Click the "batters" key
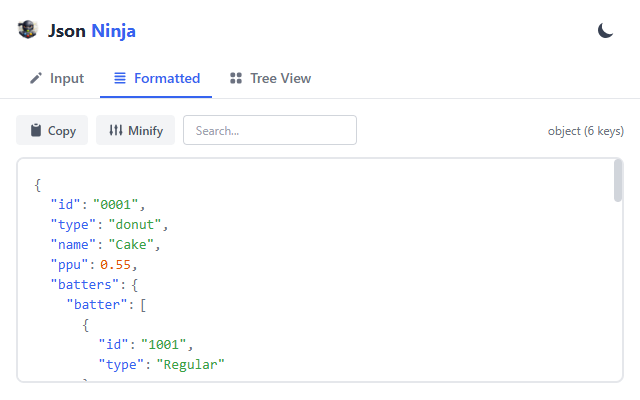The width and height of the screenshot is (640, 400). click(x=85, y=284)
